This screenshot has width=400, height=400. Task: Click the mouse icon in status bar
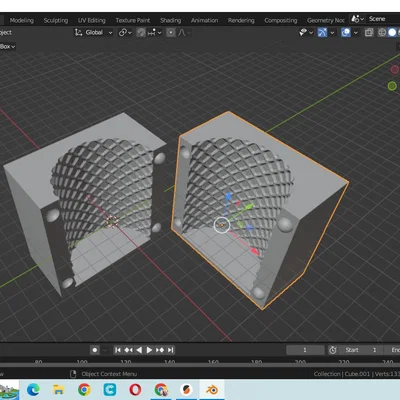73,374
